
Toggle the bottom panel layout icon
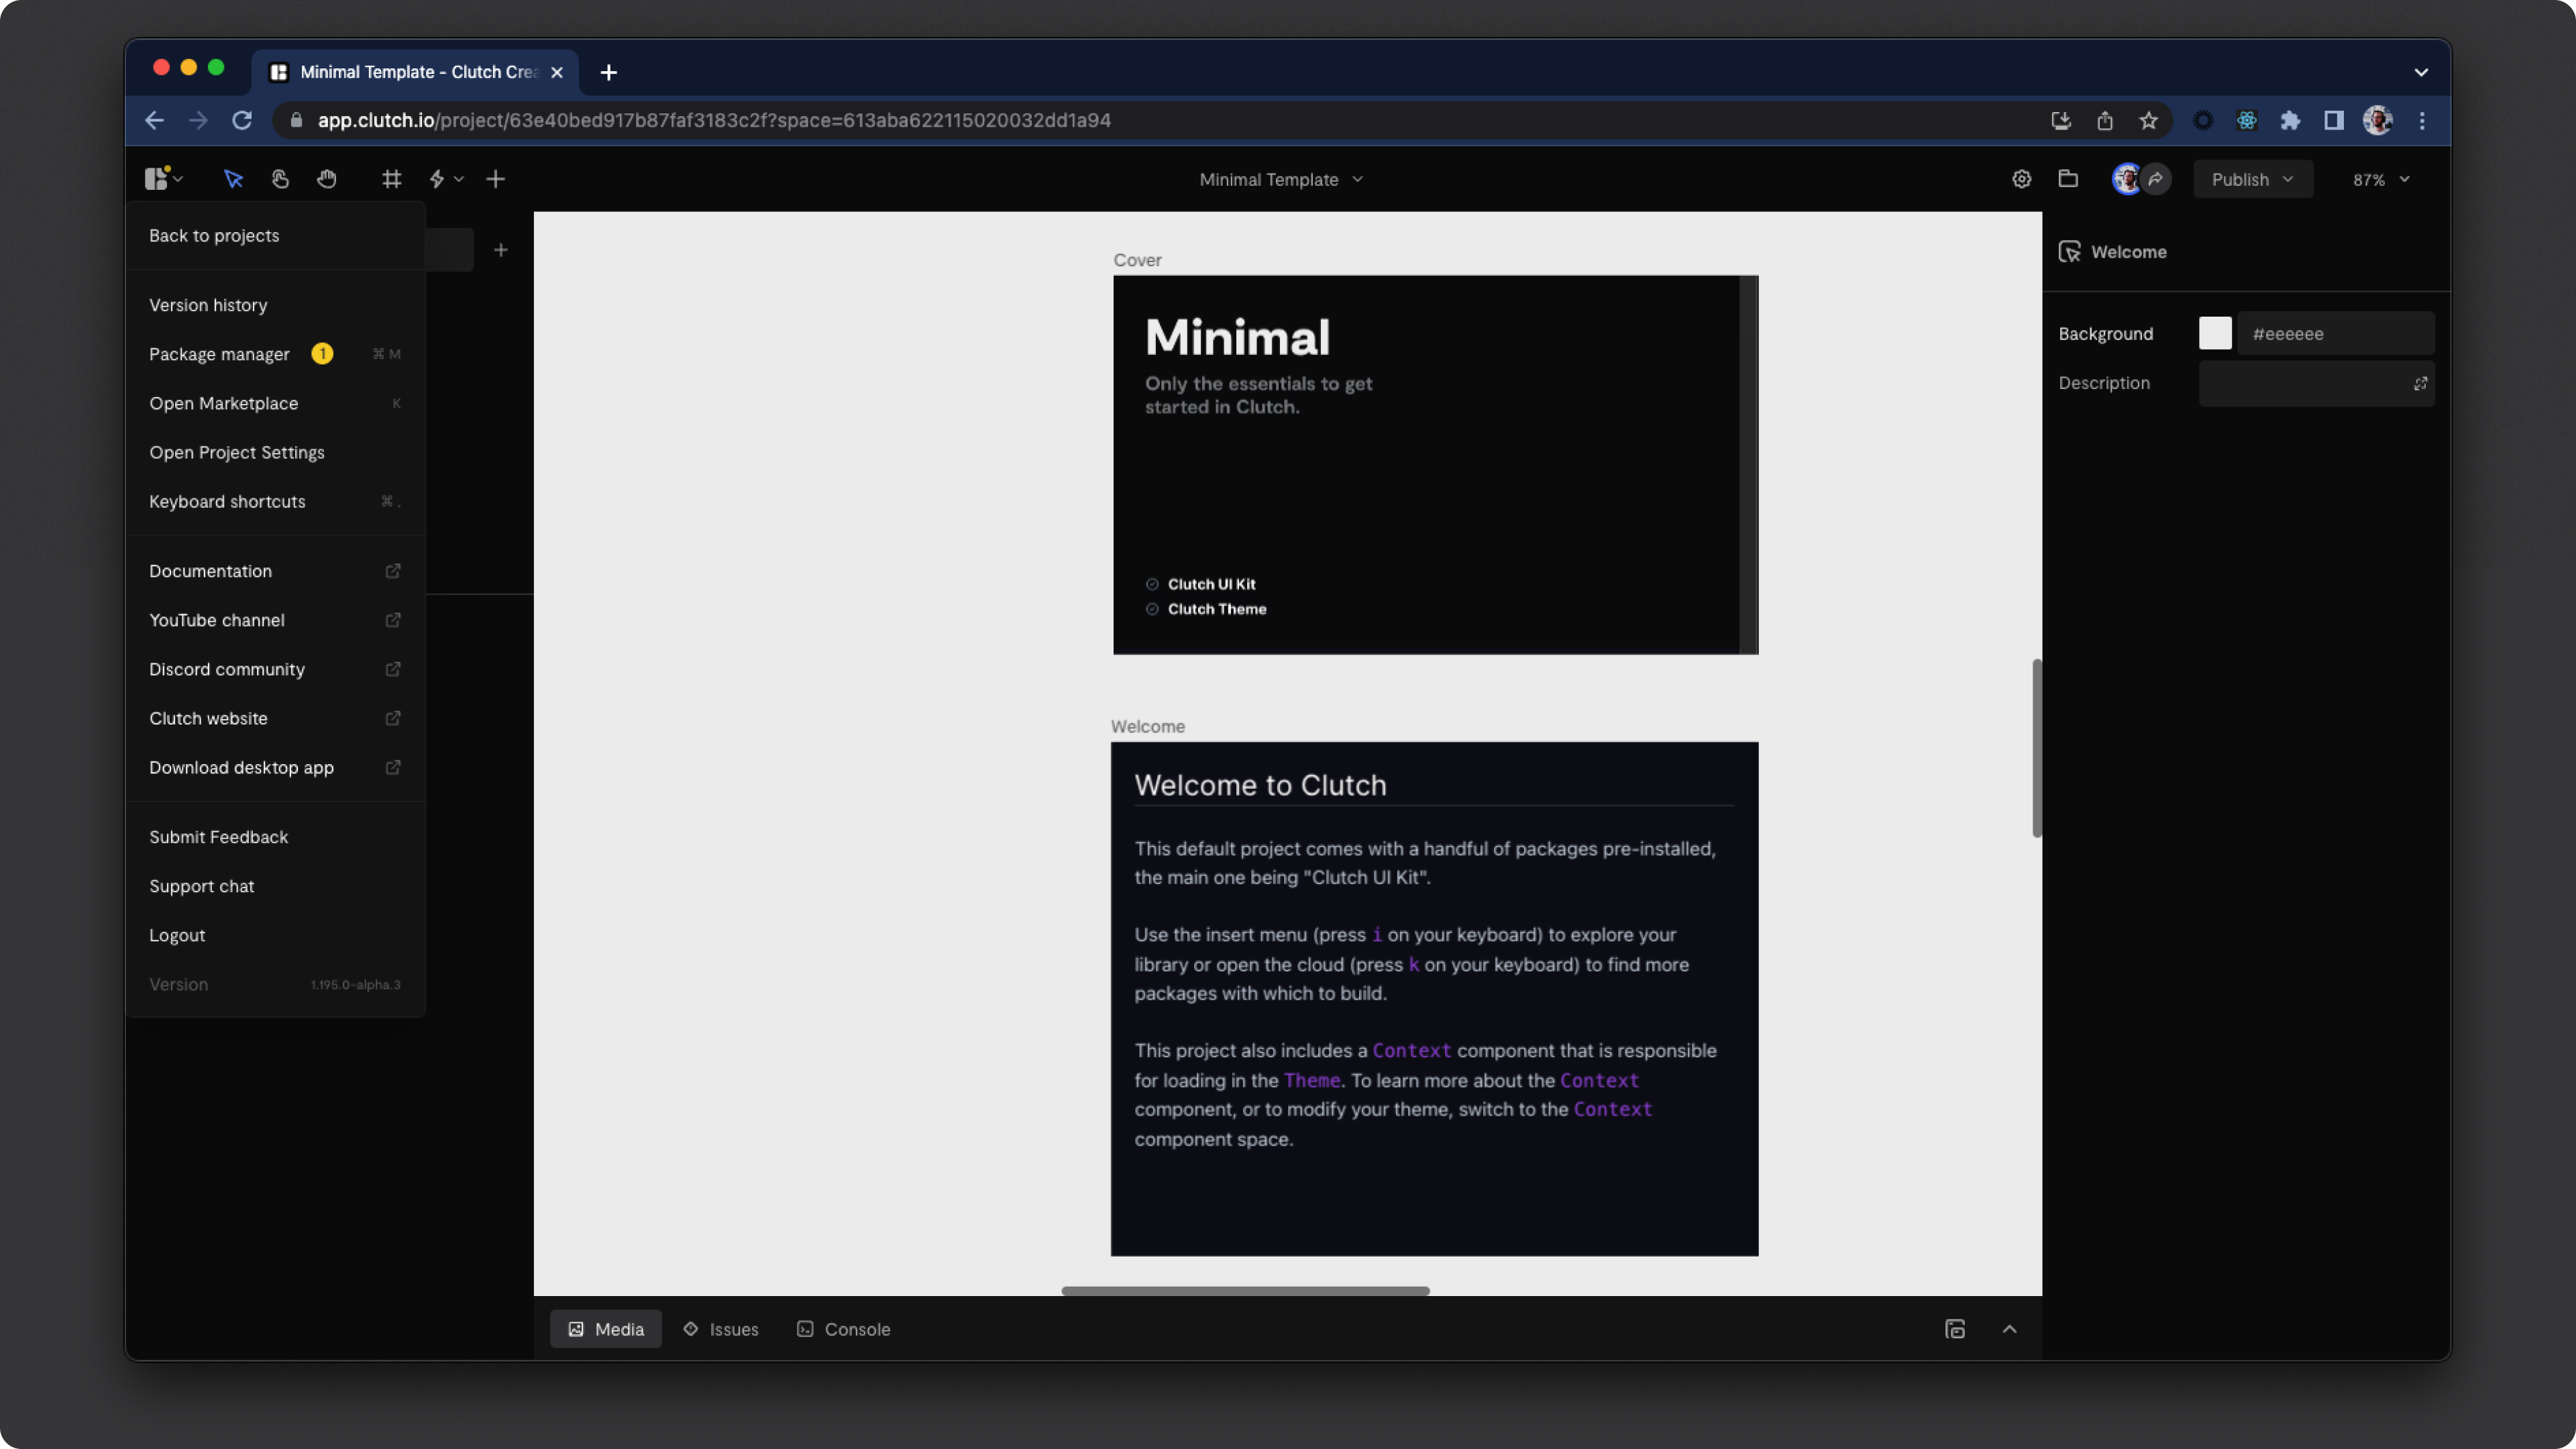point(1955,1329)
